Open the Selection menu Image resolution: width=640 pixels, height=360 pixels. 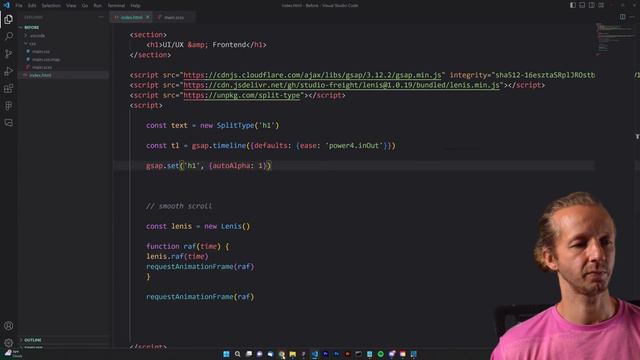coord(51,6)
